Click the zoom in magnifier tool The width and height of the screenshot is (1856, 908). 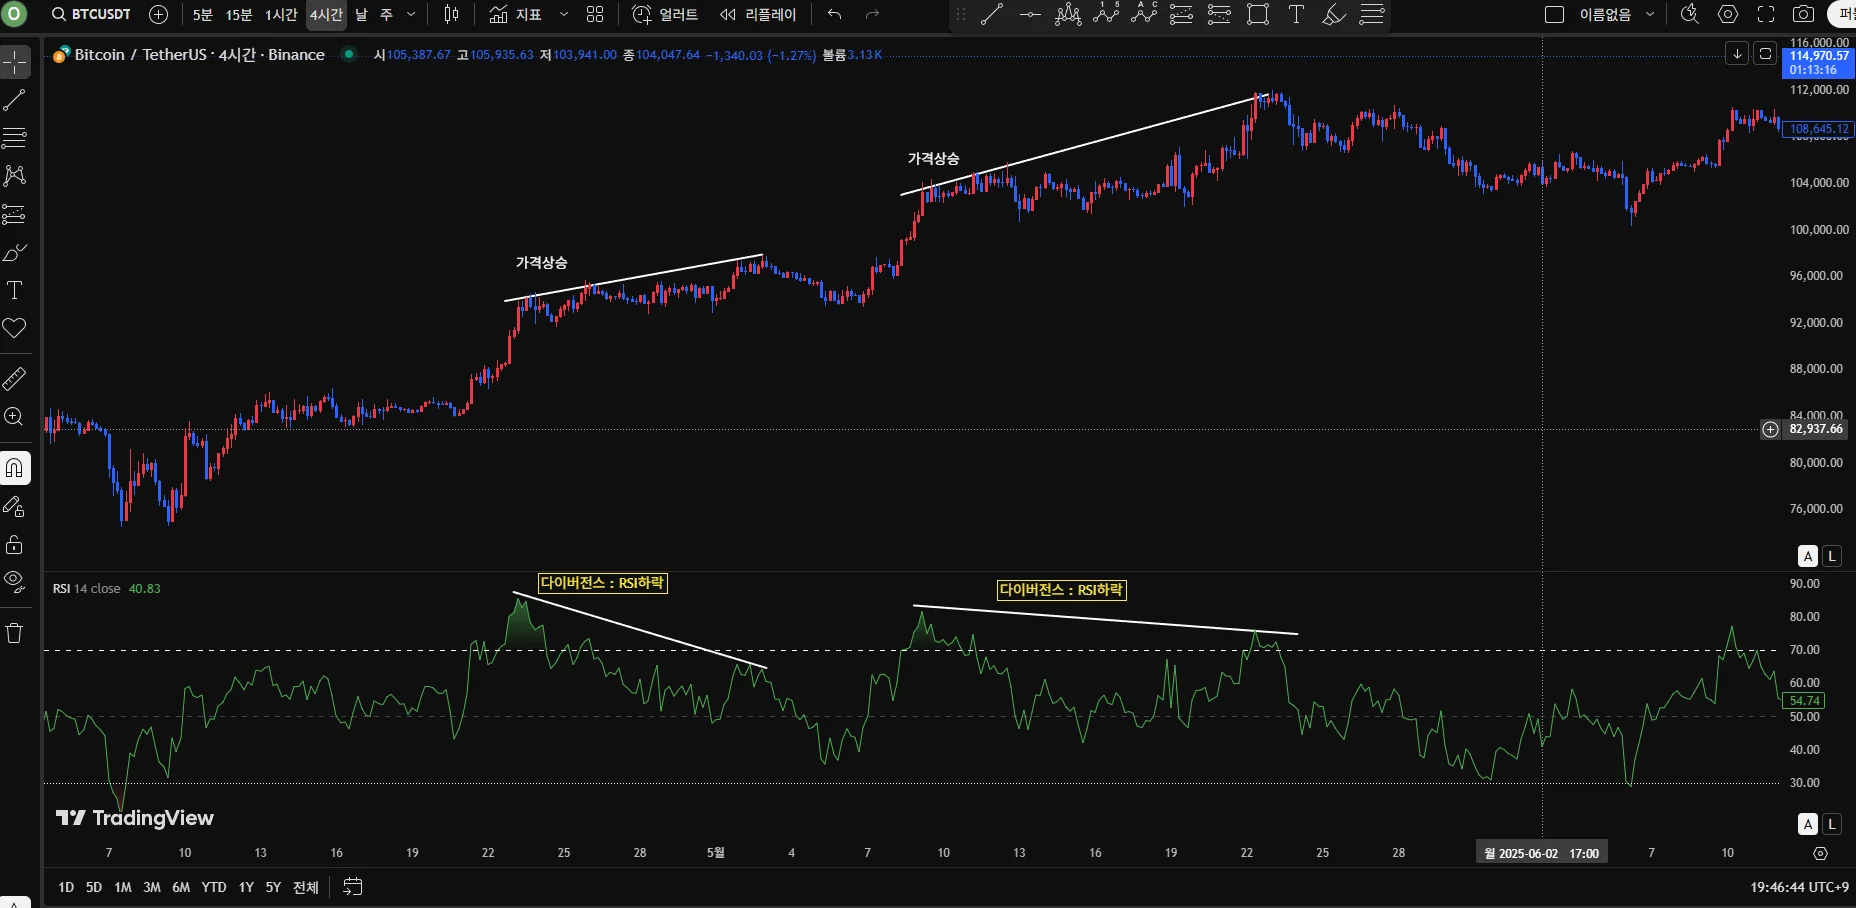click(x=14, y=417)
